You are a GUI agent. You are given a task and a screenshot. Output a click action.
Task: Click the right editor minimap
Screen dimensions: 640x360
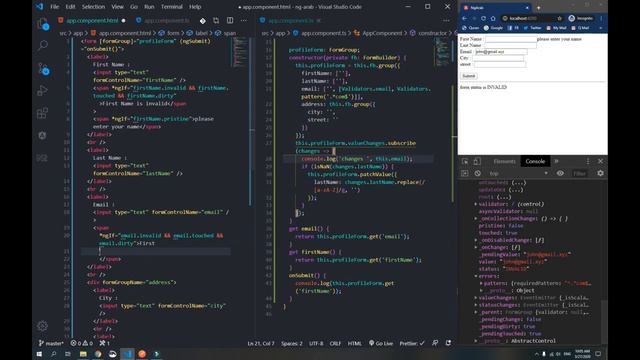point(442,52)
